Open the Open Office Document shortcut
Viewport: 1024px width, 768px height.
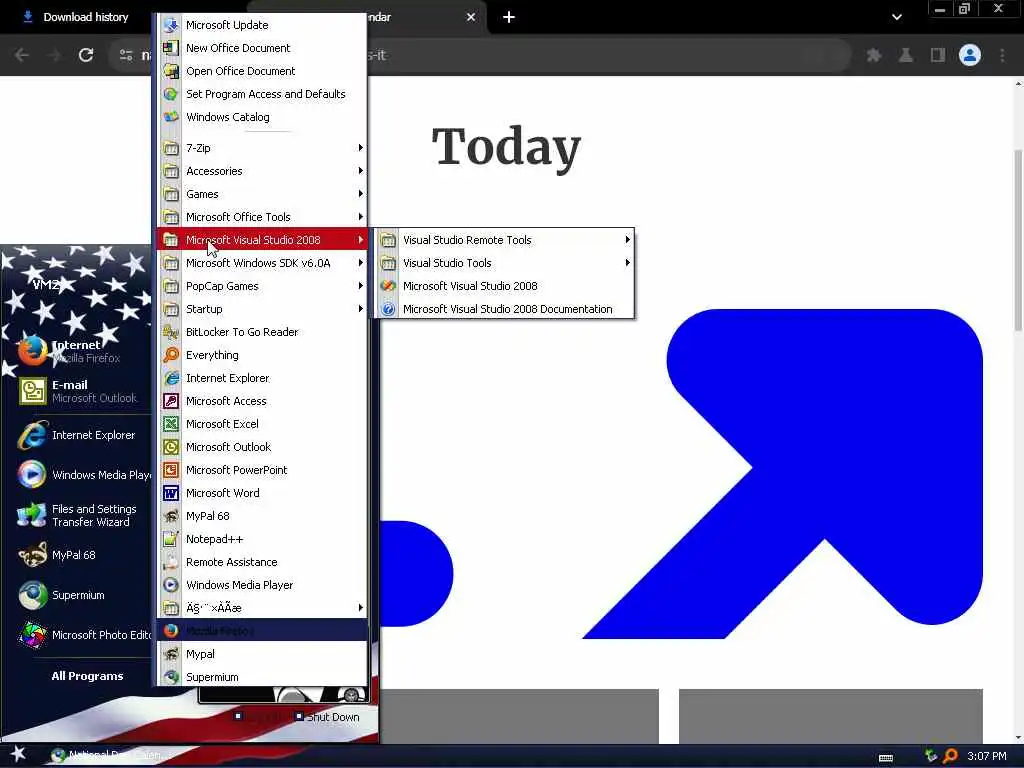pos(262,71)
